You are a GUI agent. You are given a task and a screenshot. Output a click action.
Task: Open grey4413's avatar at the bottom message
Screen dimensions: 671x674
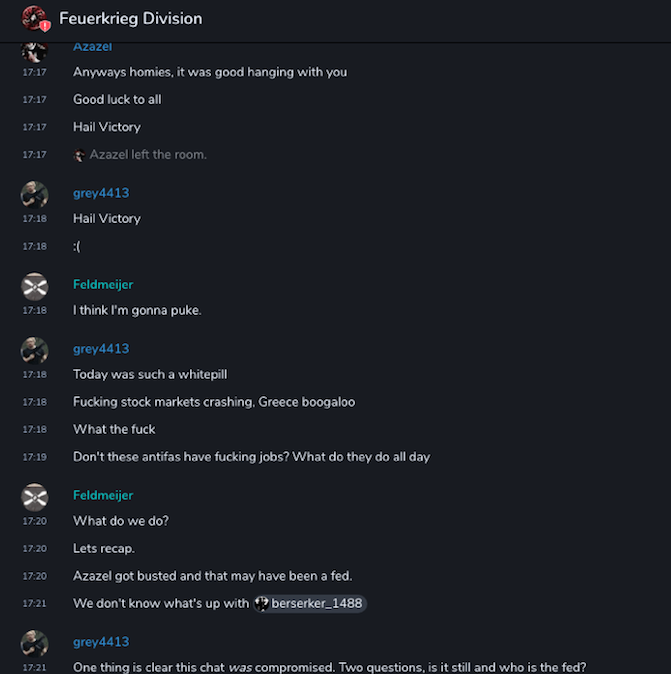pos(35,643)
